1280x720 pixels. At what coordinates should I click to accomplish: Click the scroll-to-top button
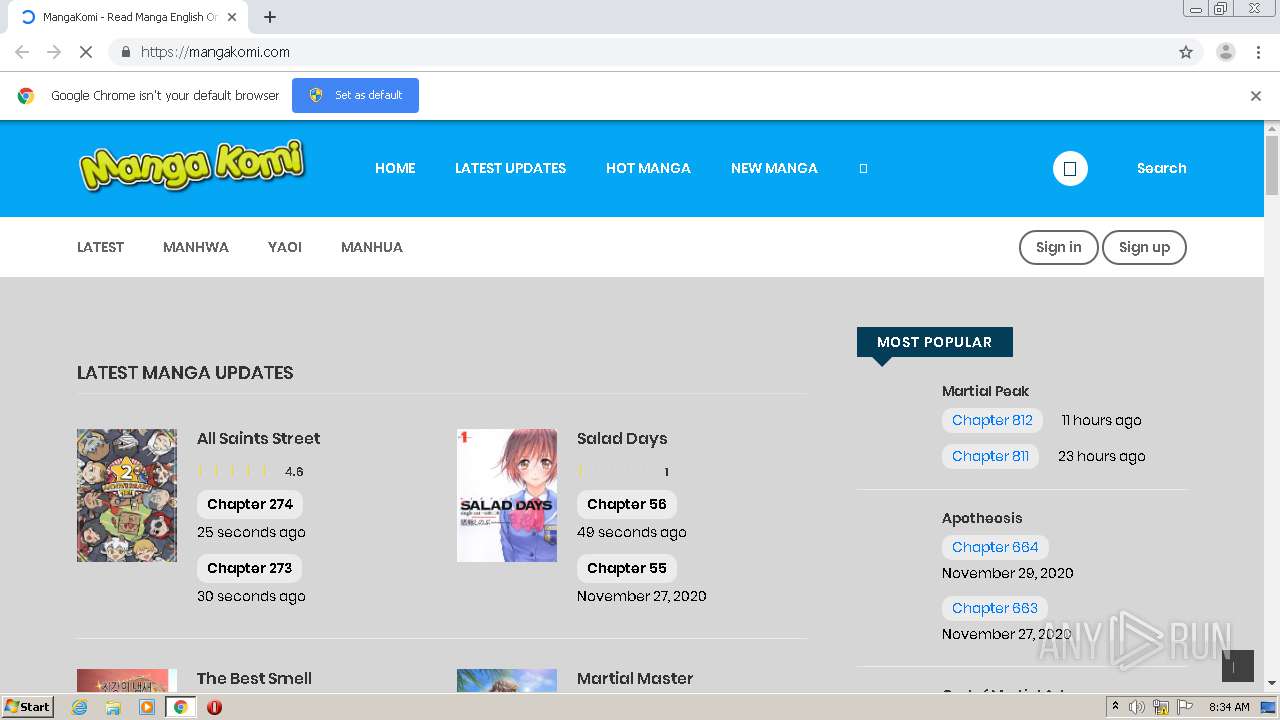(x=1238, y=666)
